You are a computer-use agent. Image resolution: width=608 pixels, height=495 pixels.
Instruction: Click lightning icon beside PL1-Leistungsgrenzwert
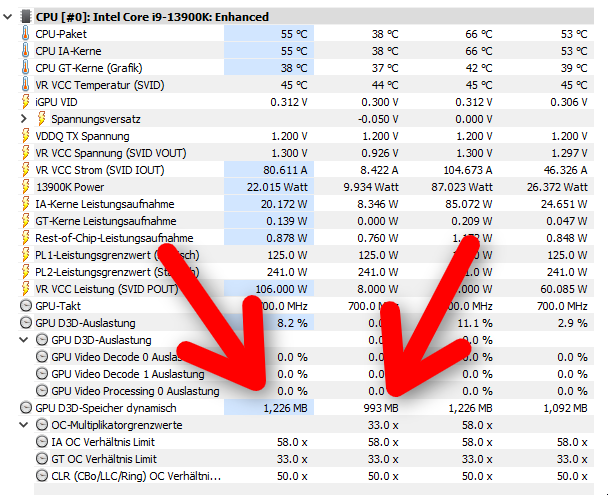(x=26, y=255)
